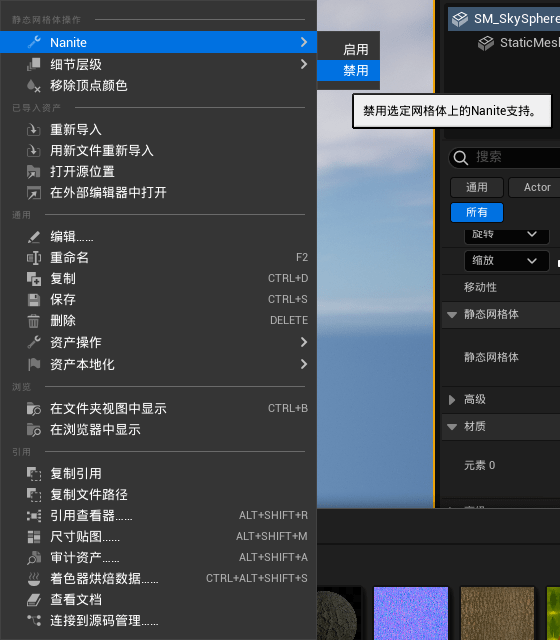Select the dark rock sphere thumbnail
Viewport: 560px width, 640px height.
[338, 613]
